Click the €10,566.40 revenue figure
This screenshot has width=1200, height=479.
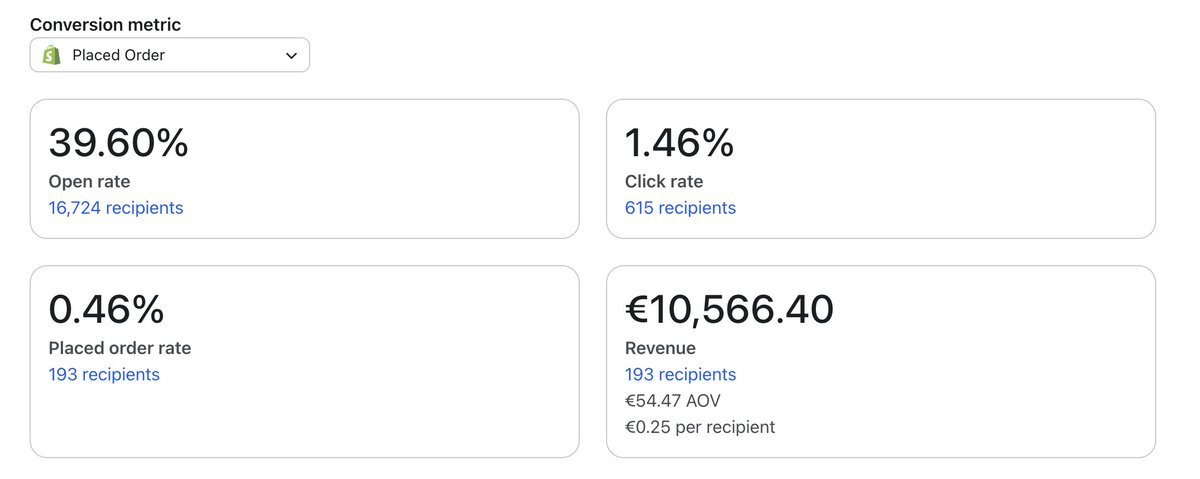tap(729, 309)
